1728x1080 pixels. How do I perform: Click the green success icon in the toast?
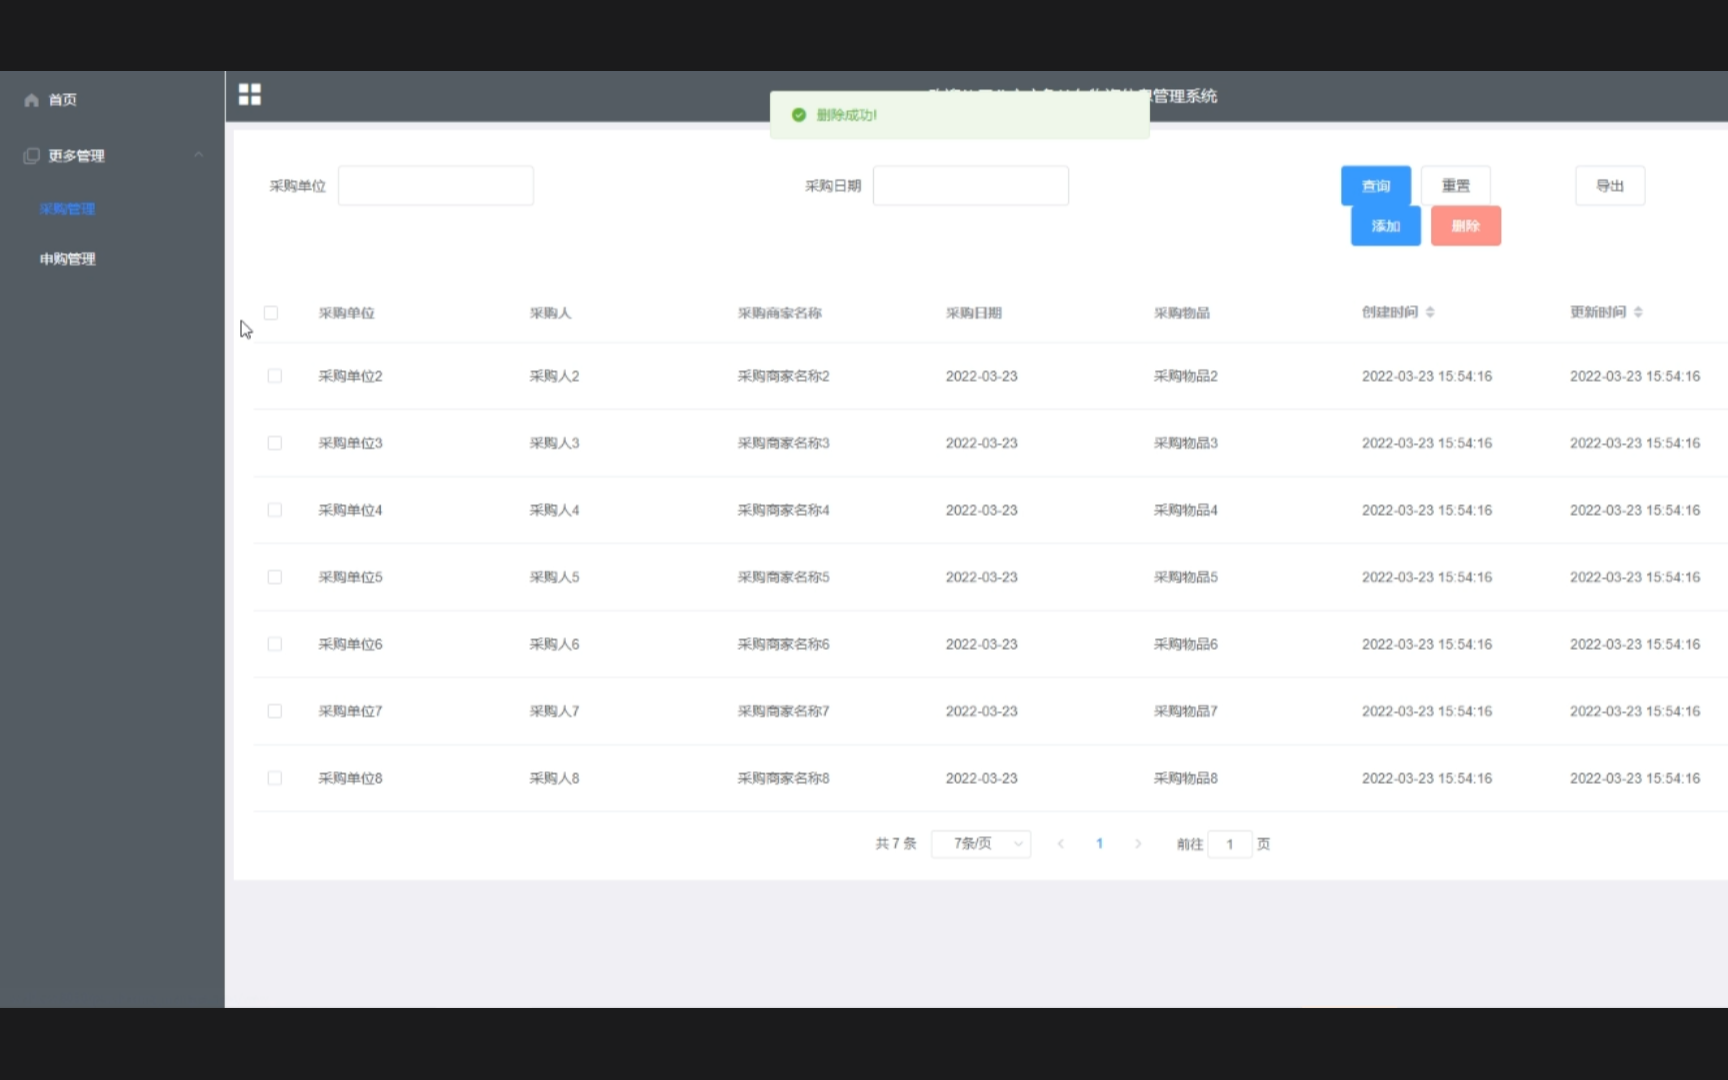pyautogui.click(x=798, y=115)
